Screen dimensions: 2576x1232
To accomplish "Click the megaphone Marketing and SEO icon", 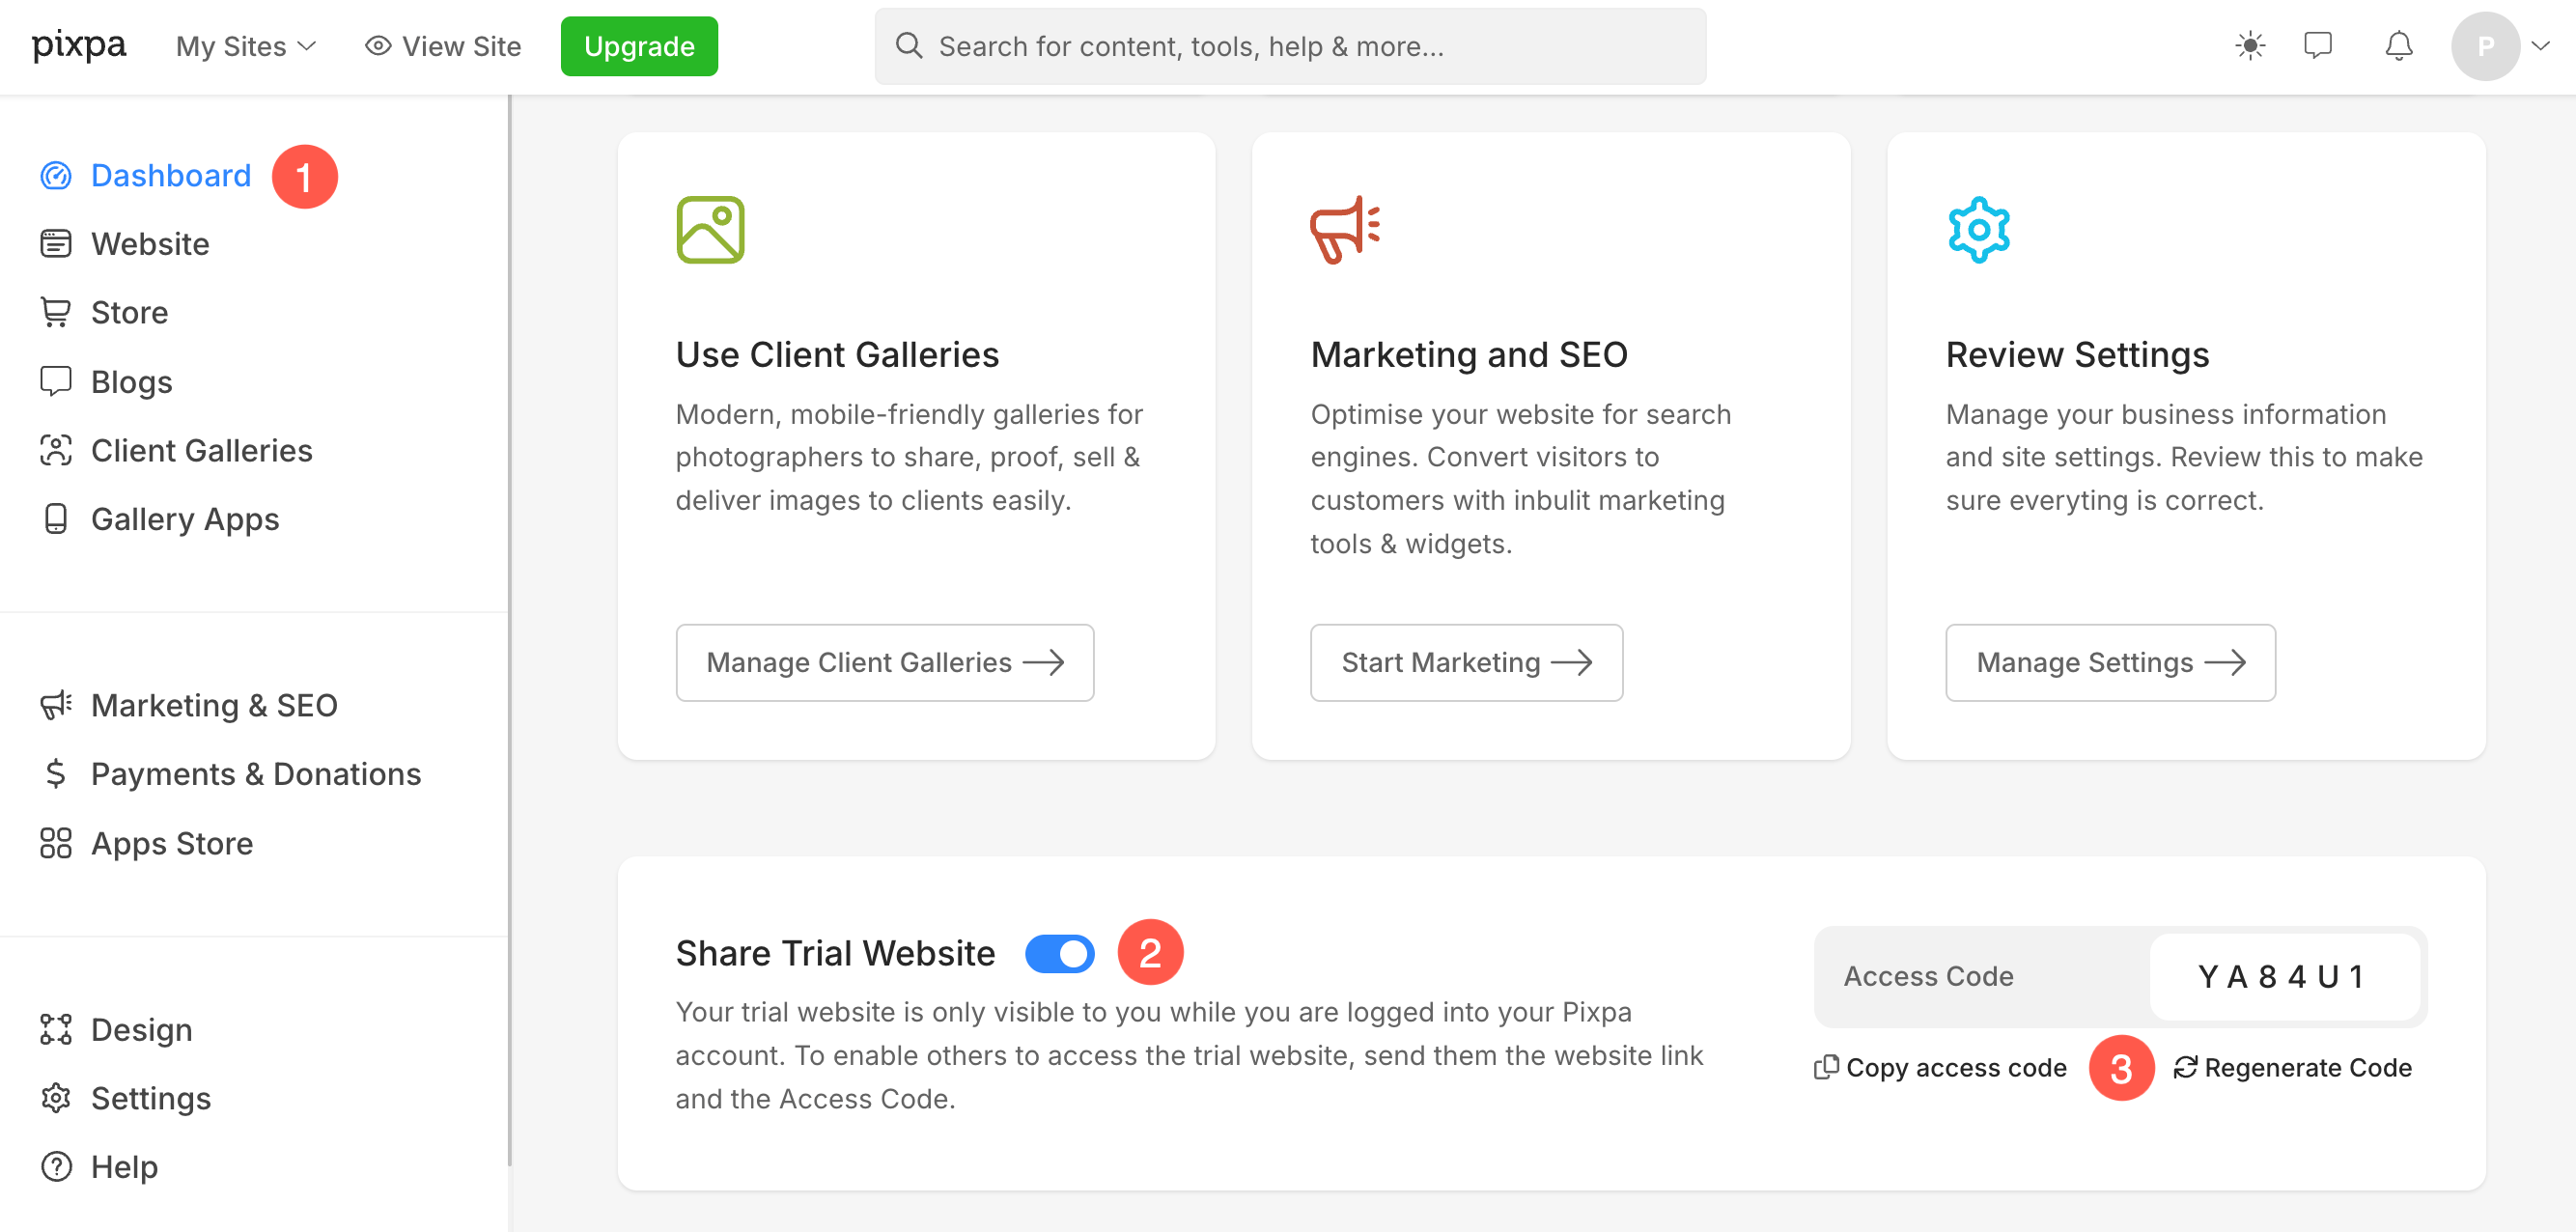I will [1345, 230].
